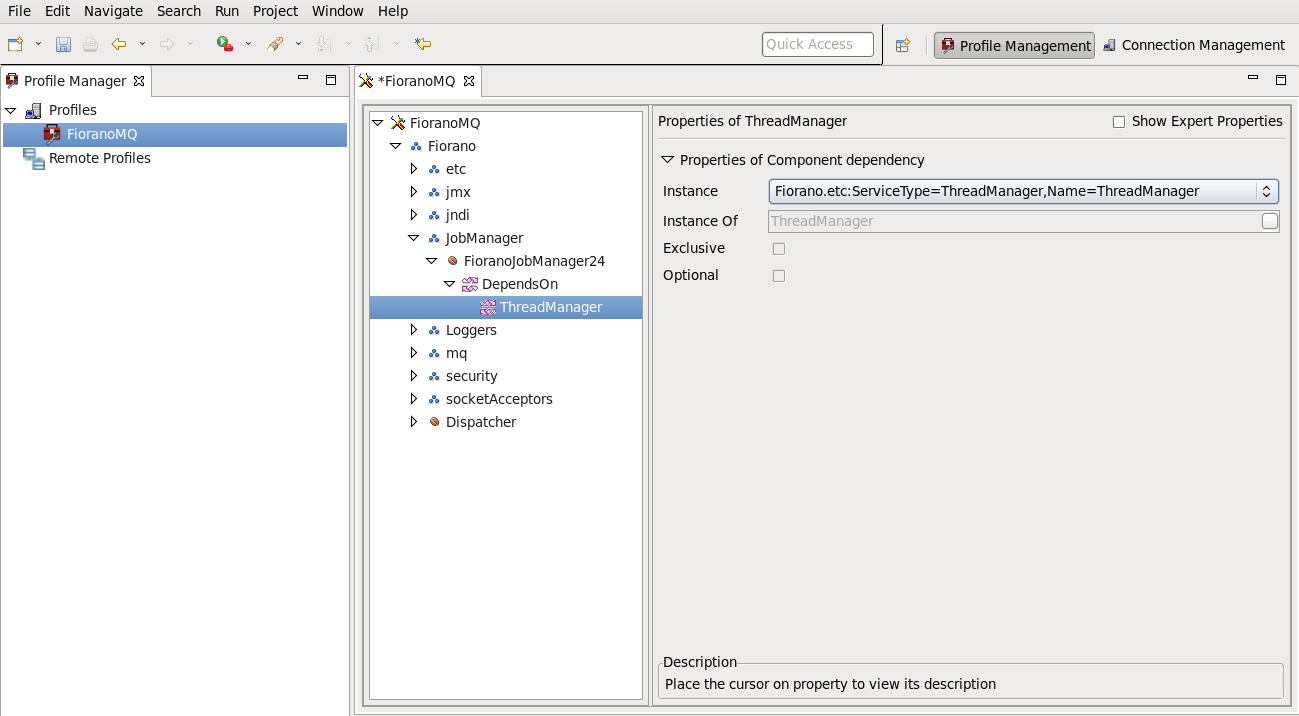Viewport: 1299px width, 716px height.
Task: Click the flashlight search icon
Action: coord(275,44)
